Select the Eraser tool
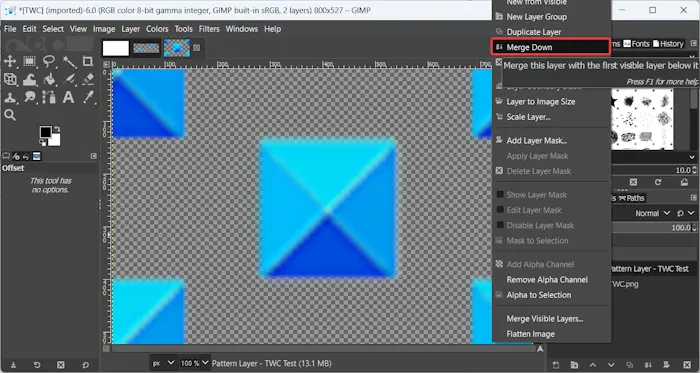The image size is (700, 373). pos(88,79)
